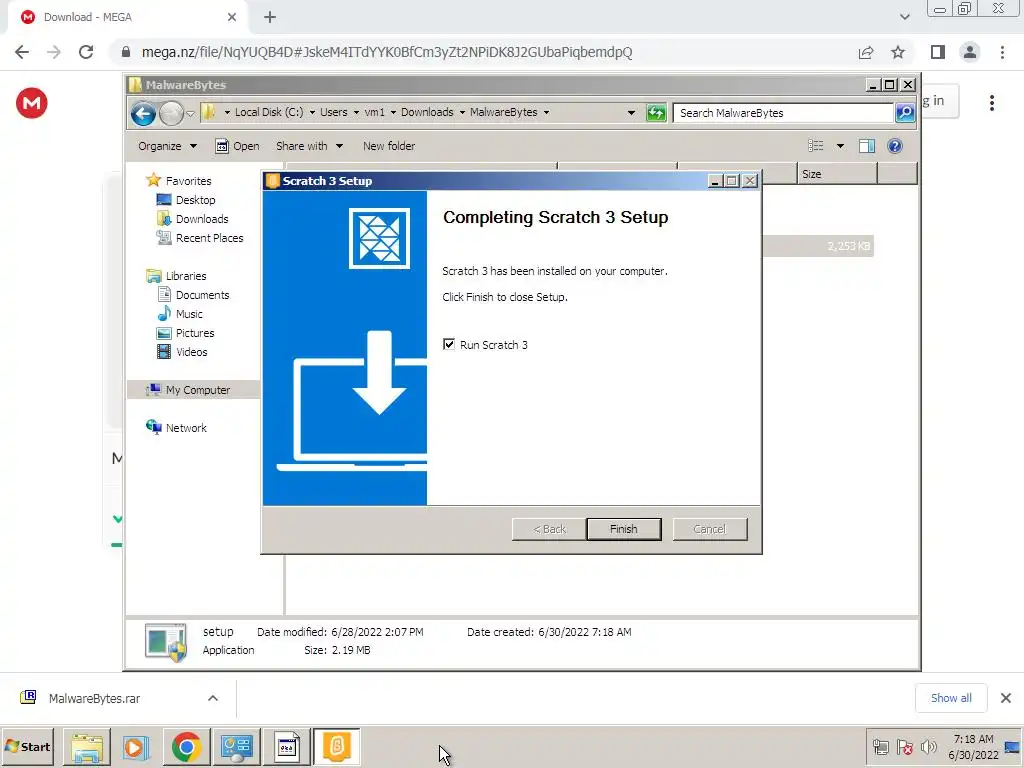Open Documents library
The image size is (1024, 768).
click(202, 295)
